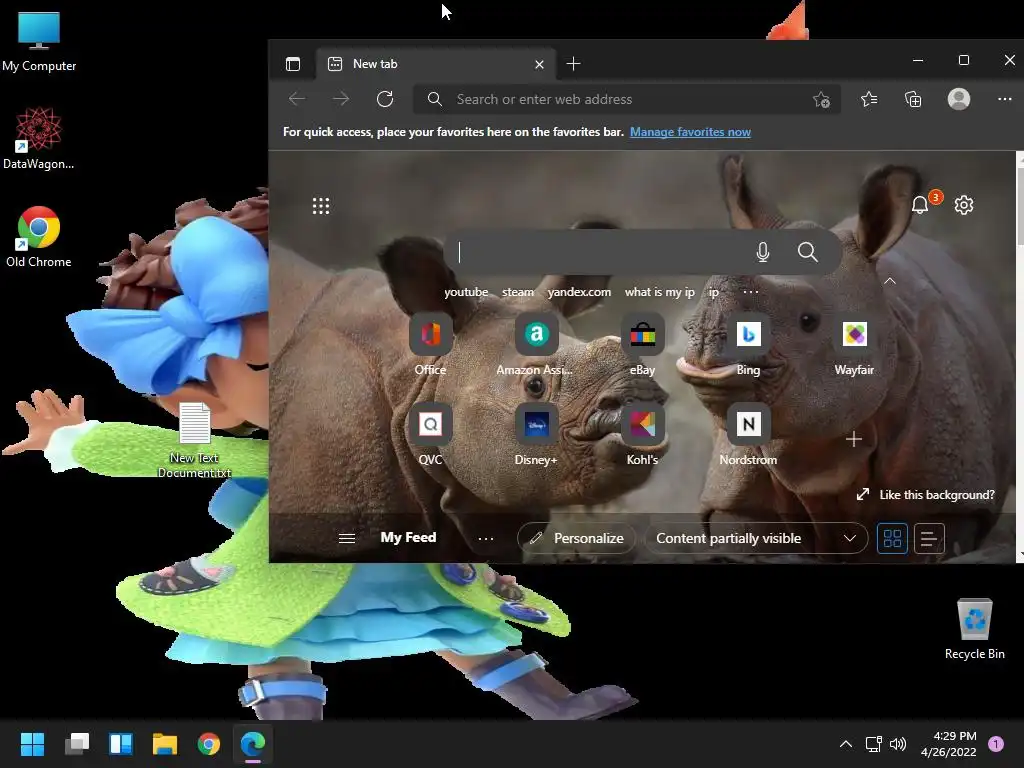Close the New tab tab
This screenshot has width=1024, height=768.
[x=539, y=64]
